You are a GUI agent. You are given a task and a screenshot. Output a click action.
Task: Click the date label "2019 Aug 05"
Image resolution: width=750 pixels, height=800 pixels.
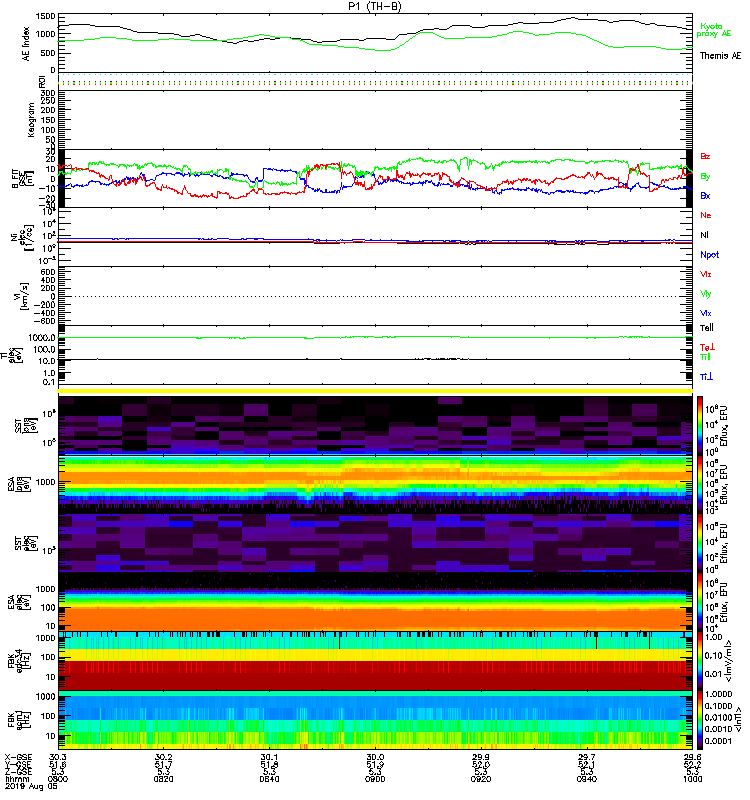coord(31,786)
